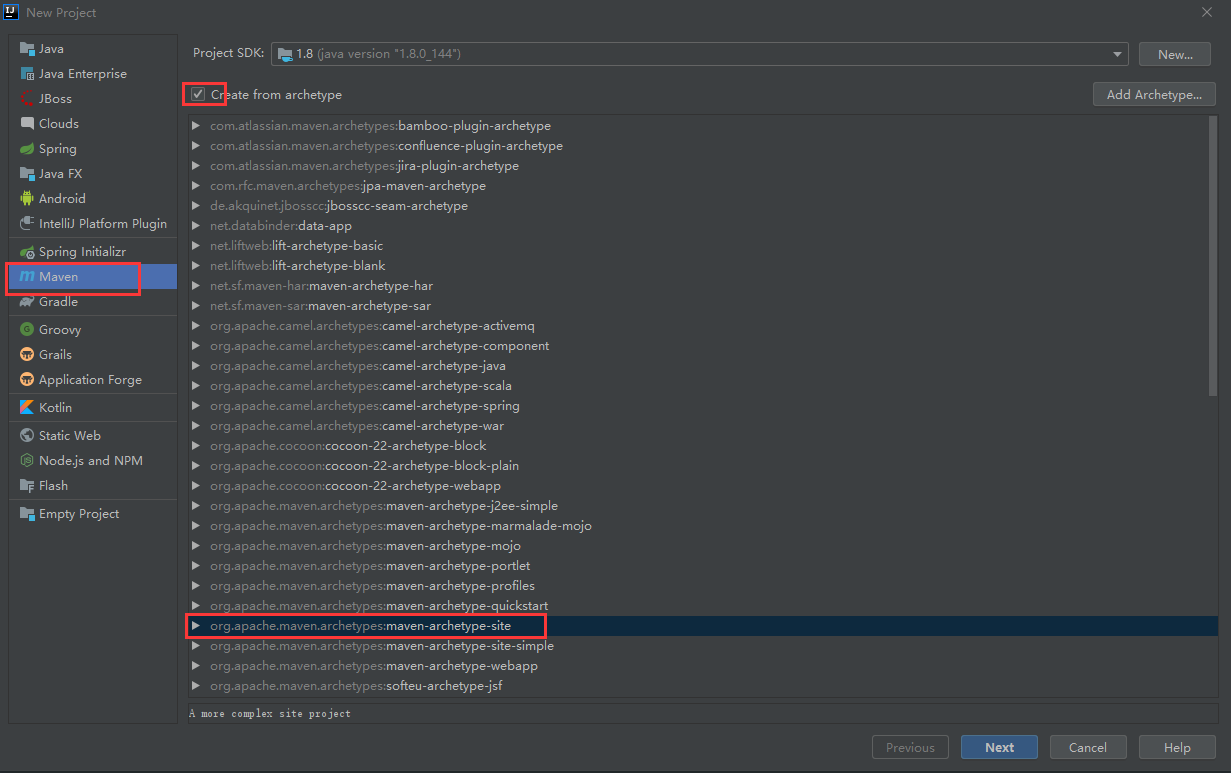This screenshot has height=773, width=1231.
Task: Click the Java folder icon in sidebar
Action: point(27,49)
